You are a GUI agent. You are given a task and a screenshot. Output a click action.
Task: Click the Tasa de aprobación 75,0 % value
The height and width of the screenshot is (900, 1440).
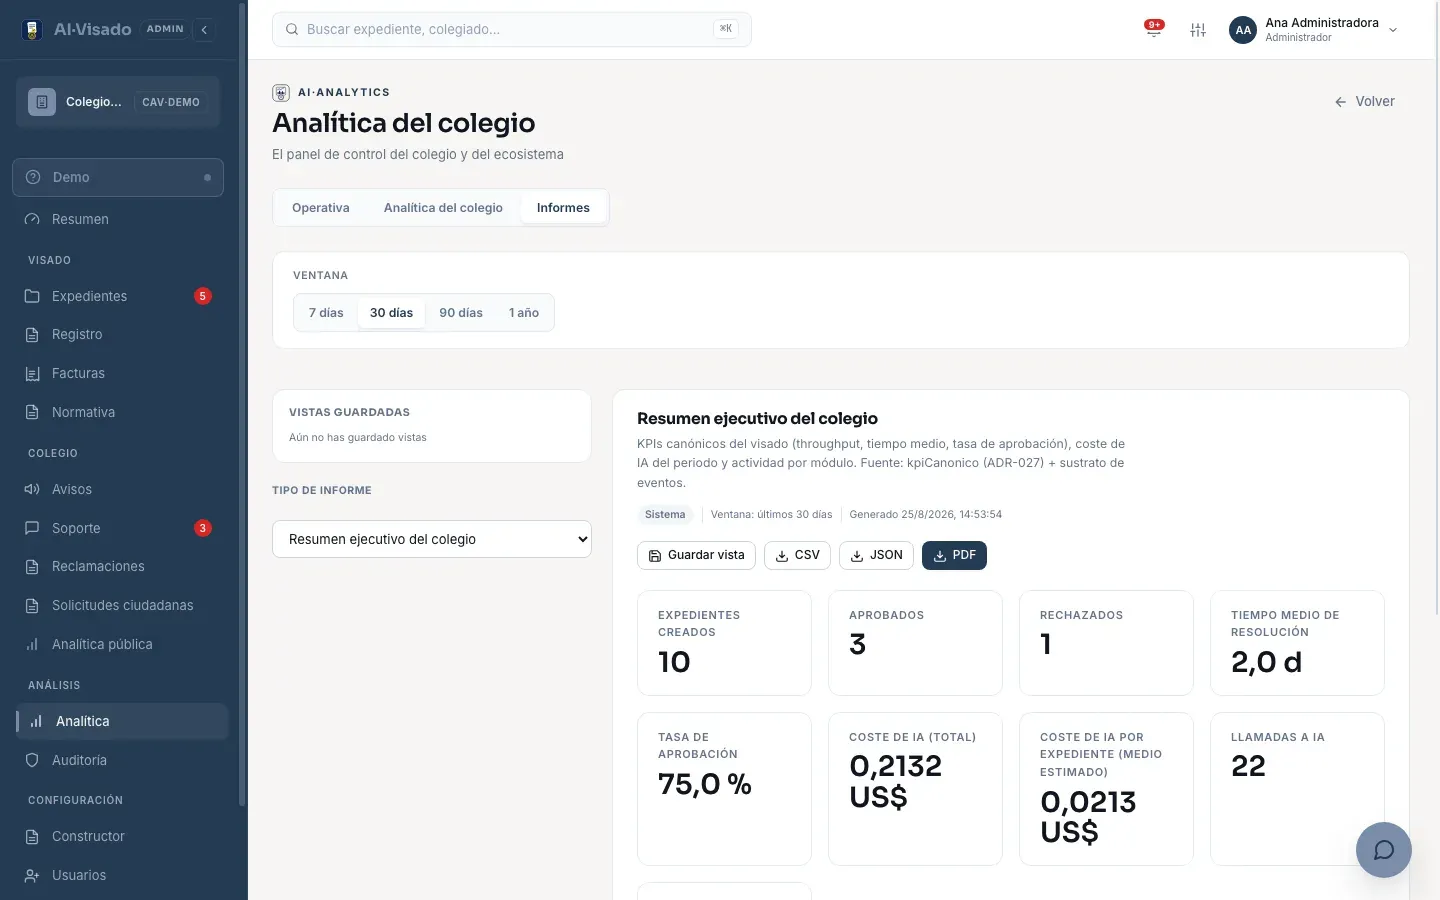tap(705, 784)
